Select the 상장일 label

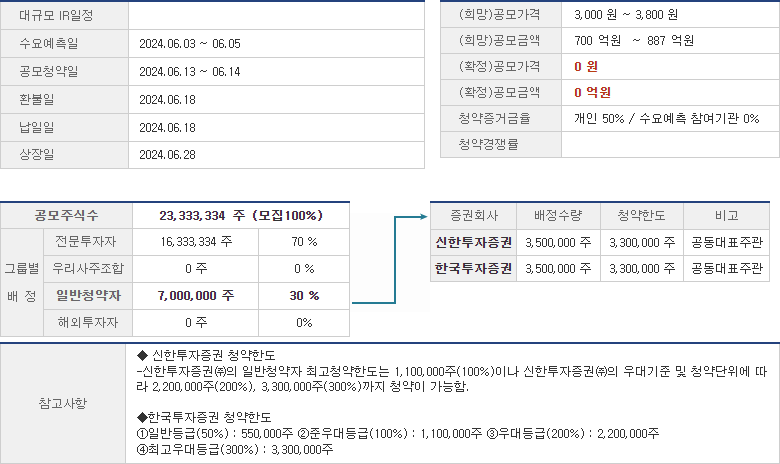pos(37,154)
